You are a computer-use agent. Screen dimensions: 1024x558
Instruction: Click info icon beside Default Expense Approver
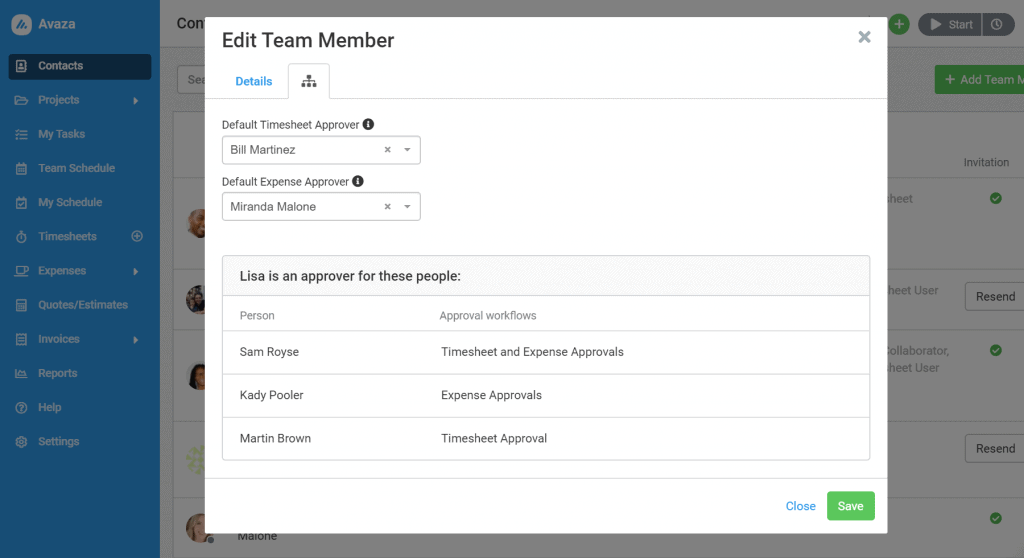point(358,182)
